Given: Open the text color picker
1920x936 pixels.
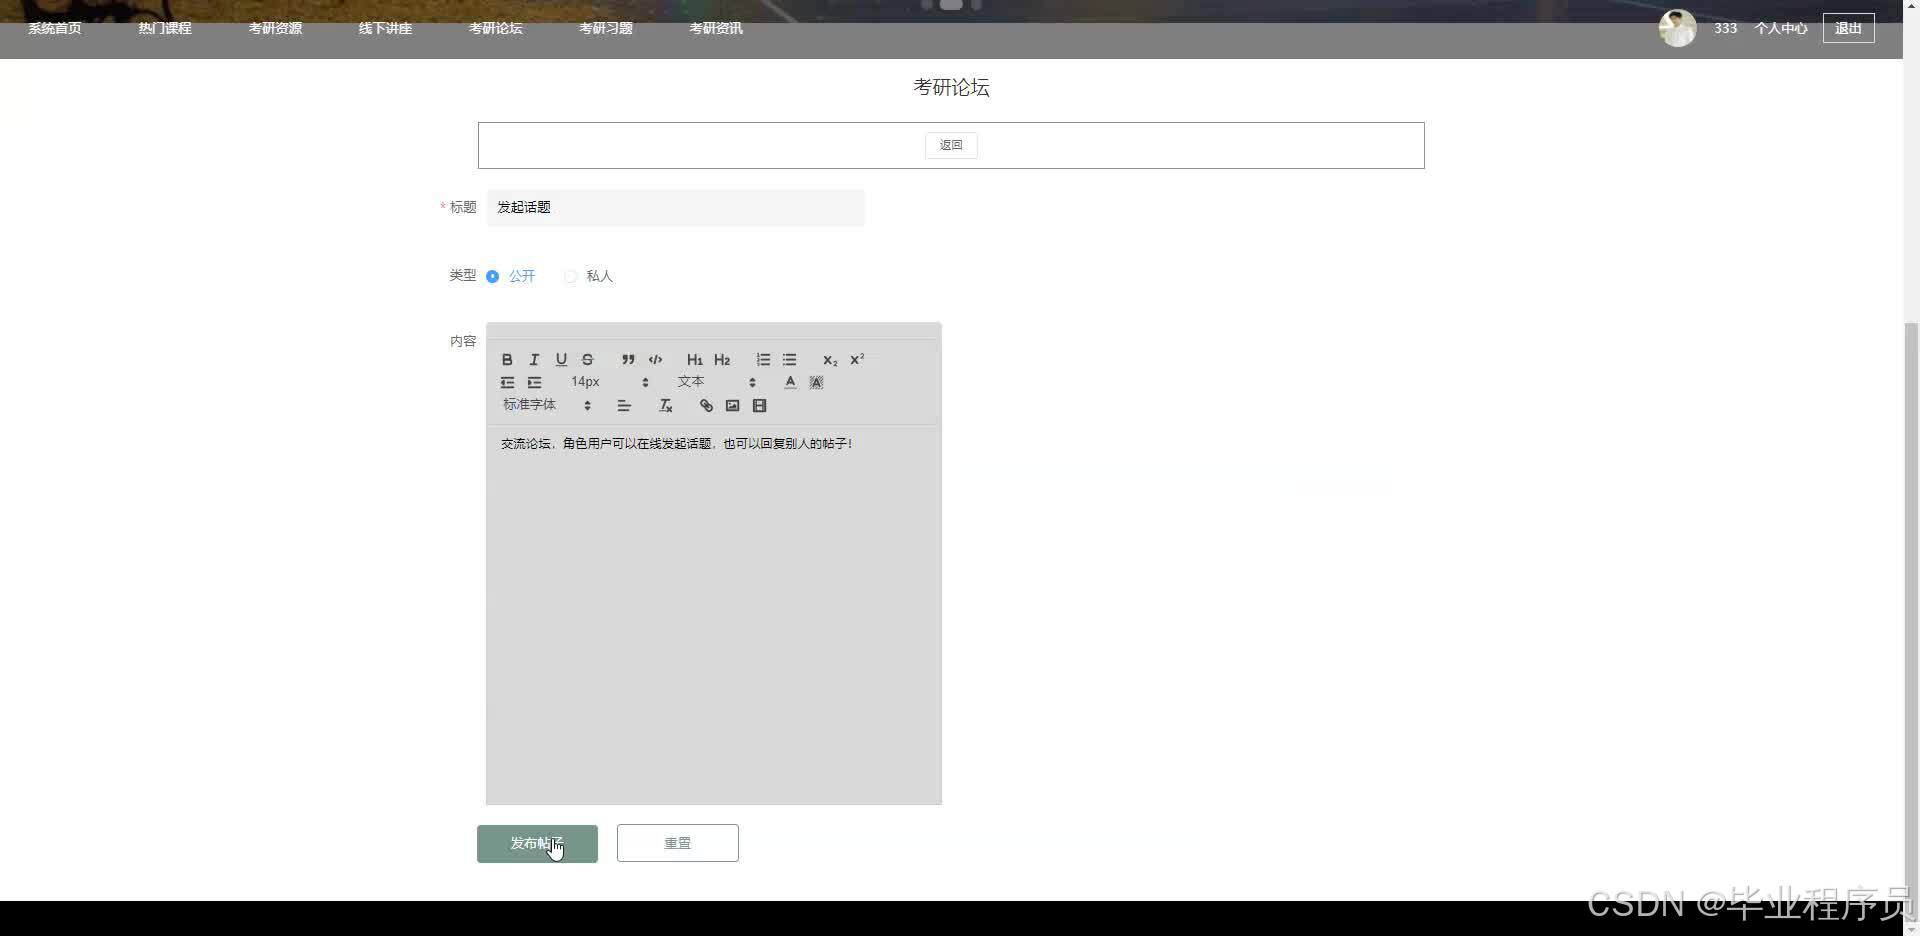Looking at the screenshot, I should pyautogui.click(x=790, y=382).
